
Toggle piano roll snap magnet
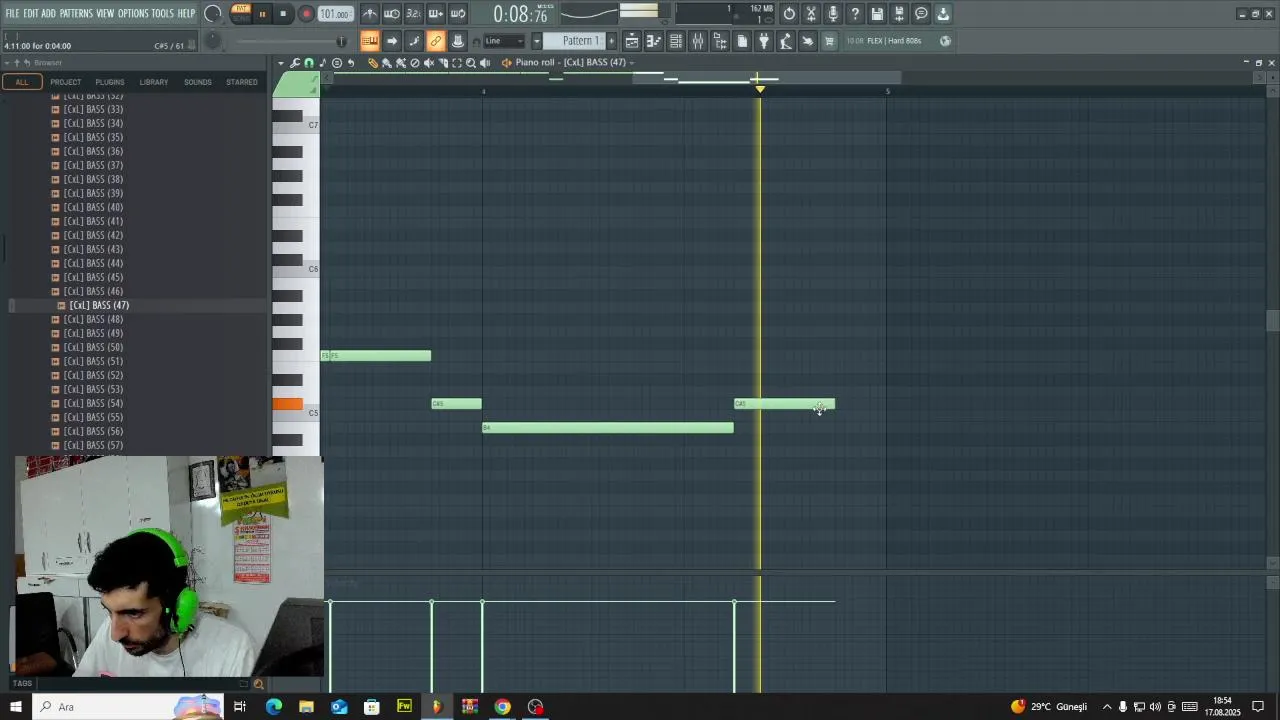(308, 63)
